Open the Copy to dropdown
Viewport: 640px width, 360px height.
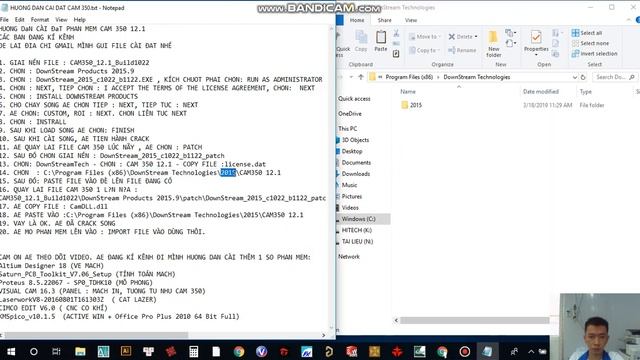tap(424, 50)
